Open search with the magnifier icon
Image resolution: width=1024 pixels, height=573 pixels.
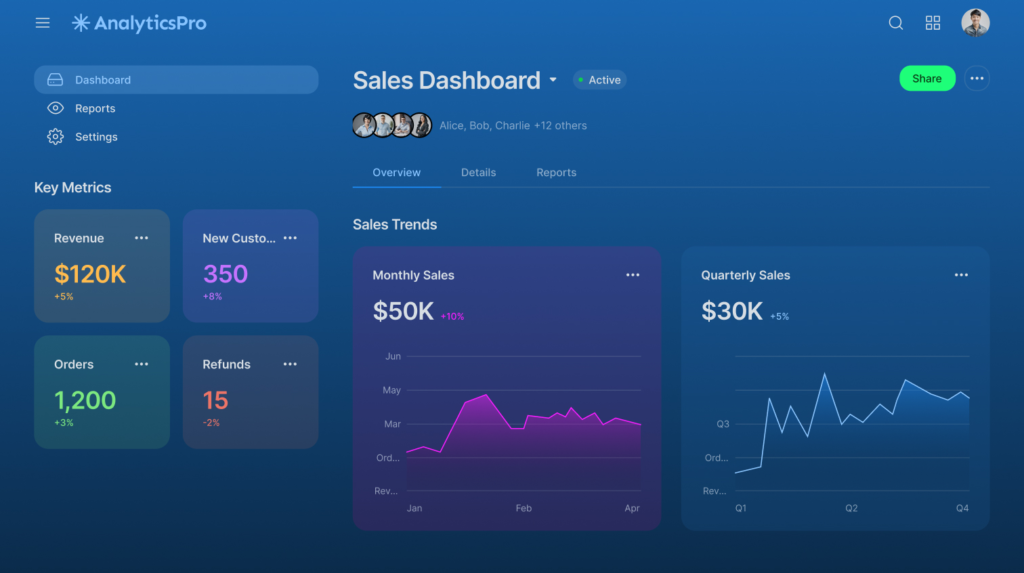896,23
